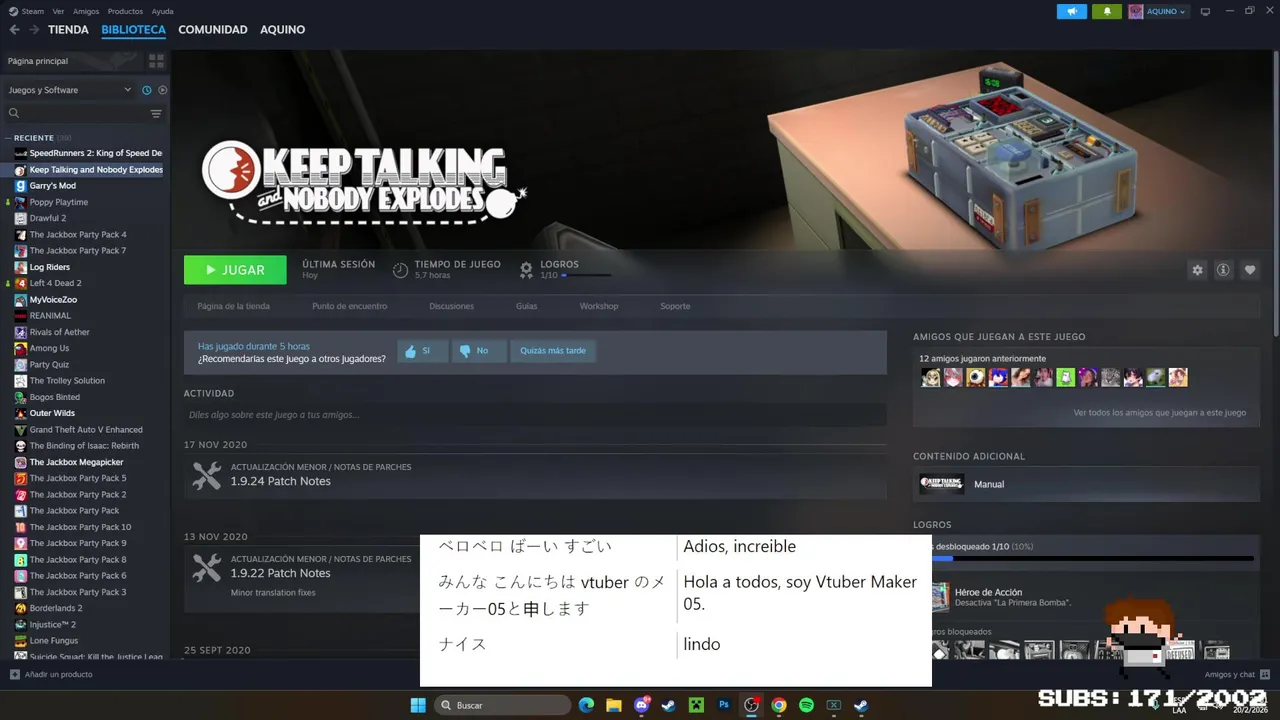This screenshot has height=720, width=1280.
Task: Open Guías link
Action: pyautogui.click(x=526, y=306)
